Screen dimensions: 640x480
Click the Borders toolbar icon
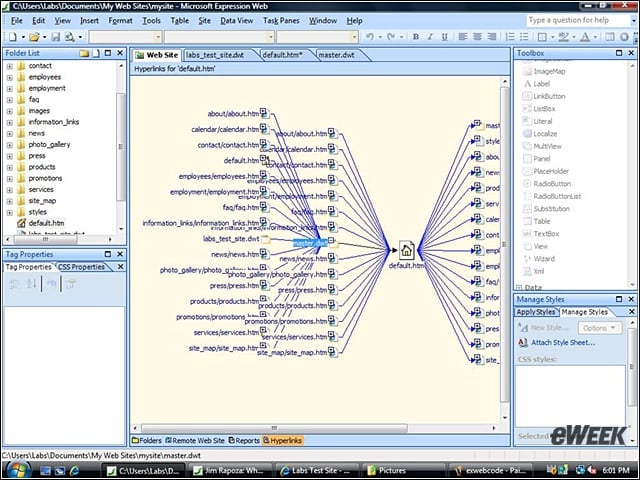(x=542, y=37)
